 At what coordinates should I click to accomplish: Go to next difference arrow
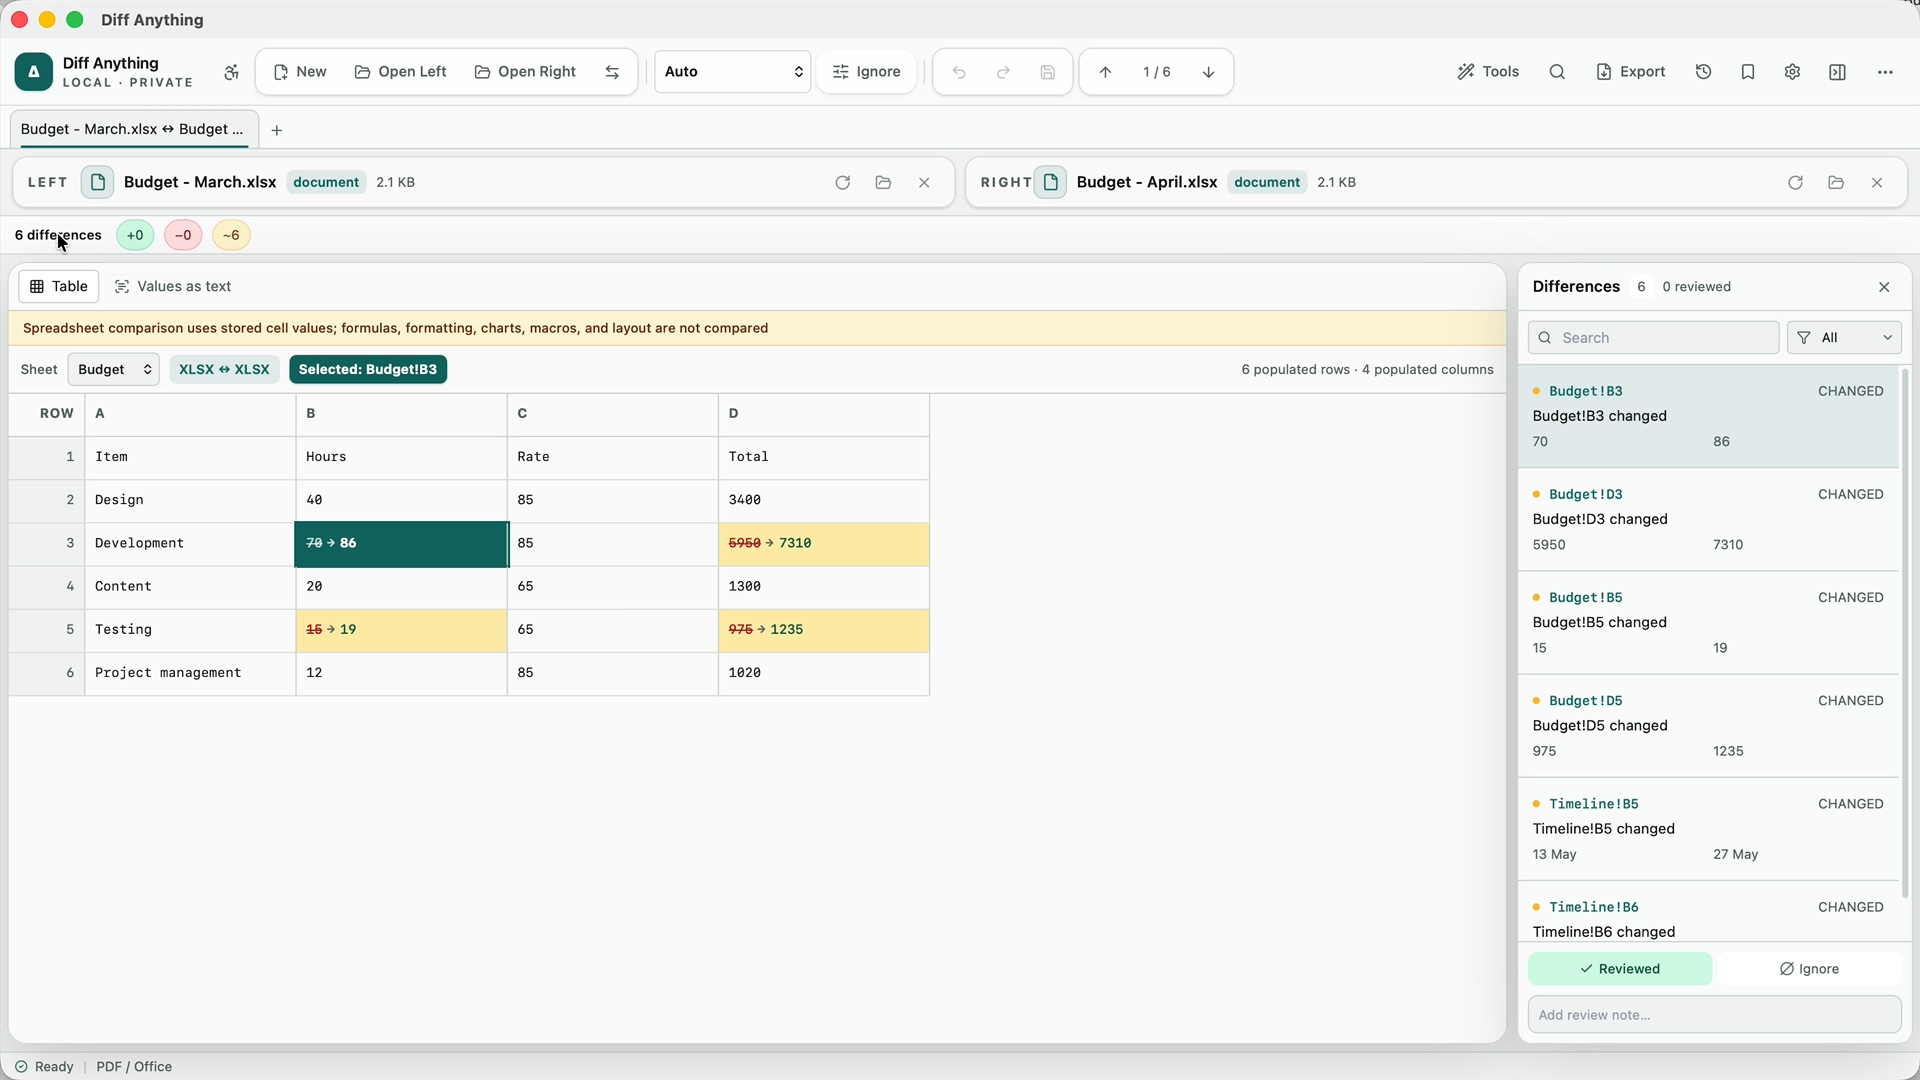(1208, 72)
